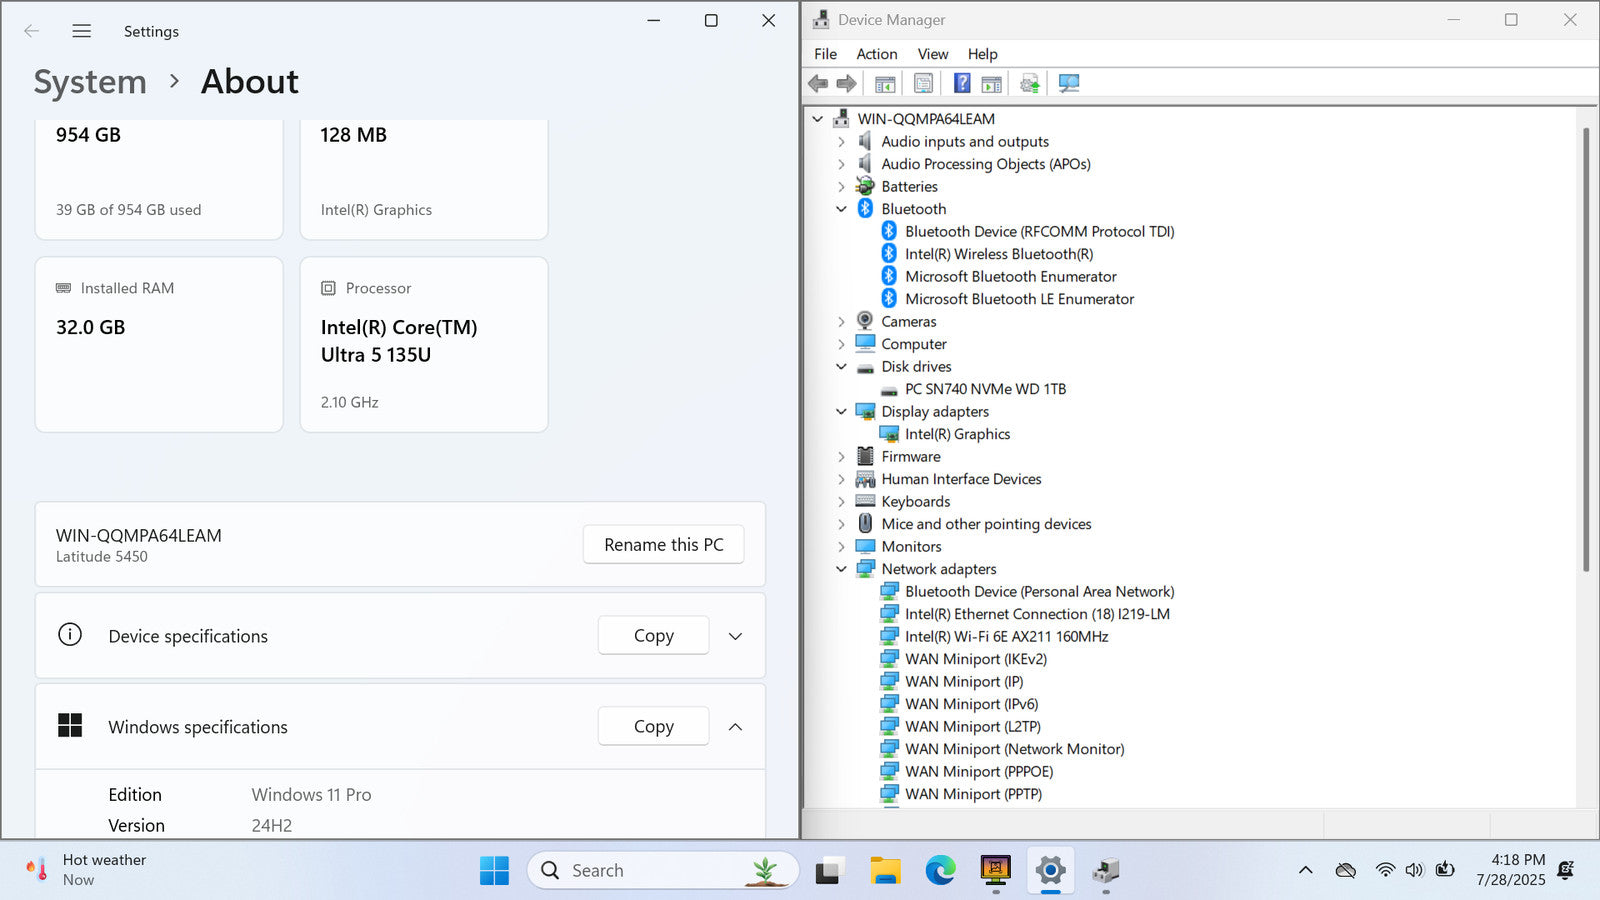Image resolution: width=1600 pixels, height=900 pixels.
Task: Click the Rename this PC button
Action: pyautogui.click(x=663, y=545)
